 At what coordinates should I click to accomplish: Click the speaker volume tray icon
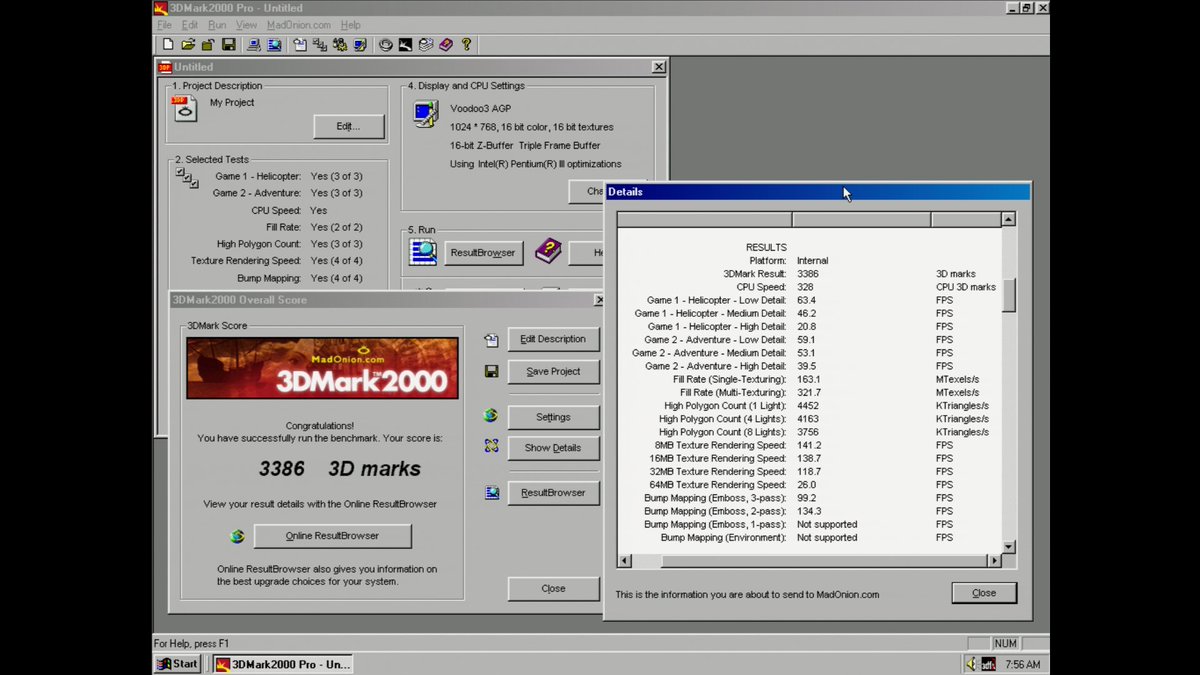[x=971, y=664]
